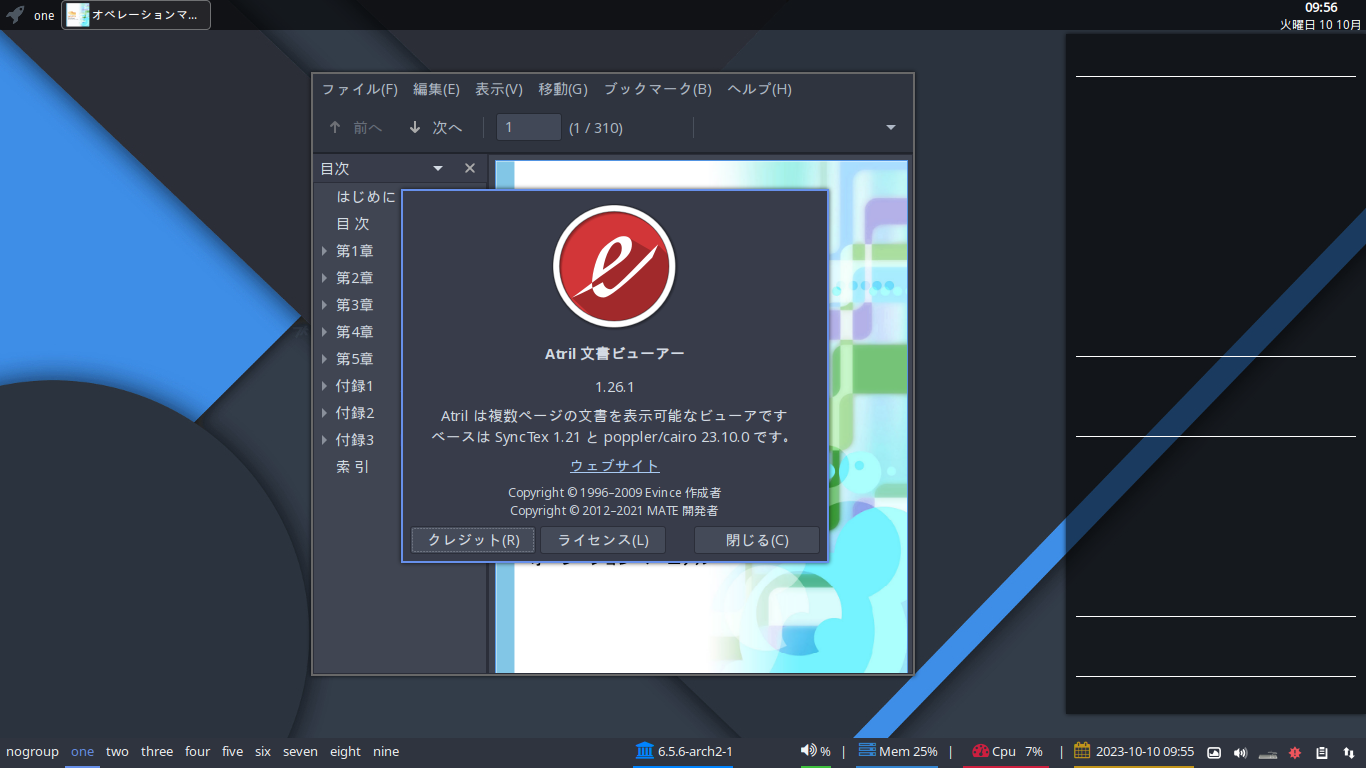1366x768 pixels.
Task: Click the ライセンス(L) button
Action: pos(603,540)
